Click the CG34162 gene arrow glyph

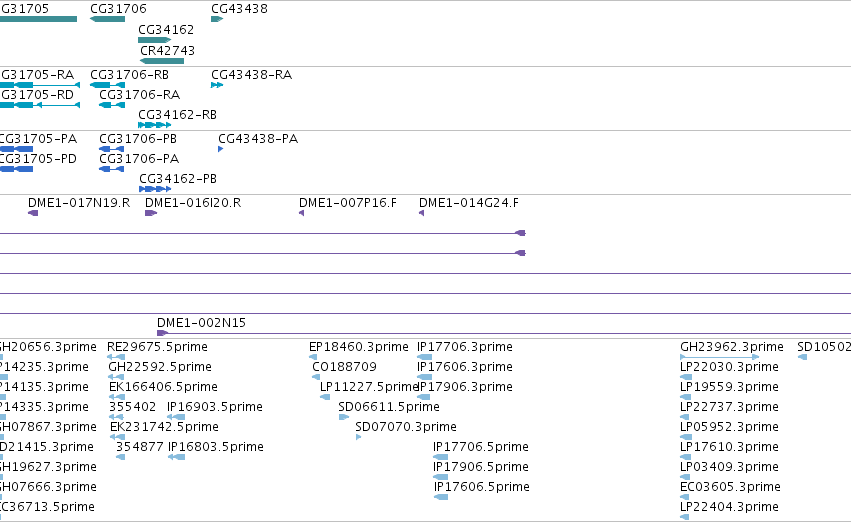[x=155, y=40]
